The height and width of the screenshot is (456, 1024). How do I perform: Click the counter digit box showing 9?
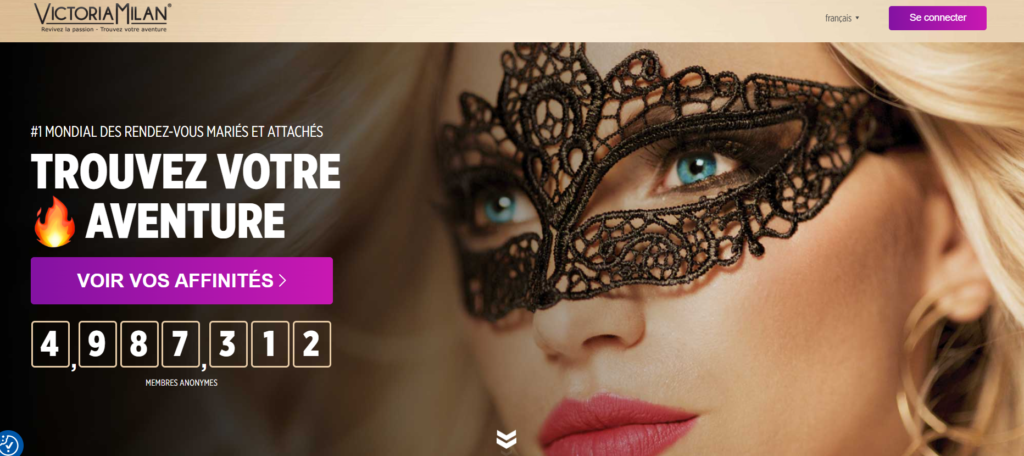pos(97,344)
